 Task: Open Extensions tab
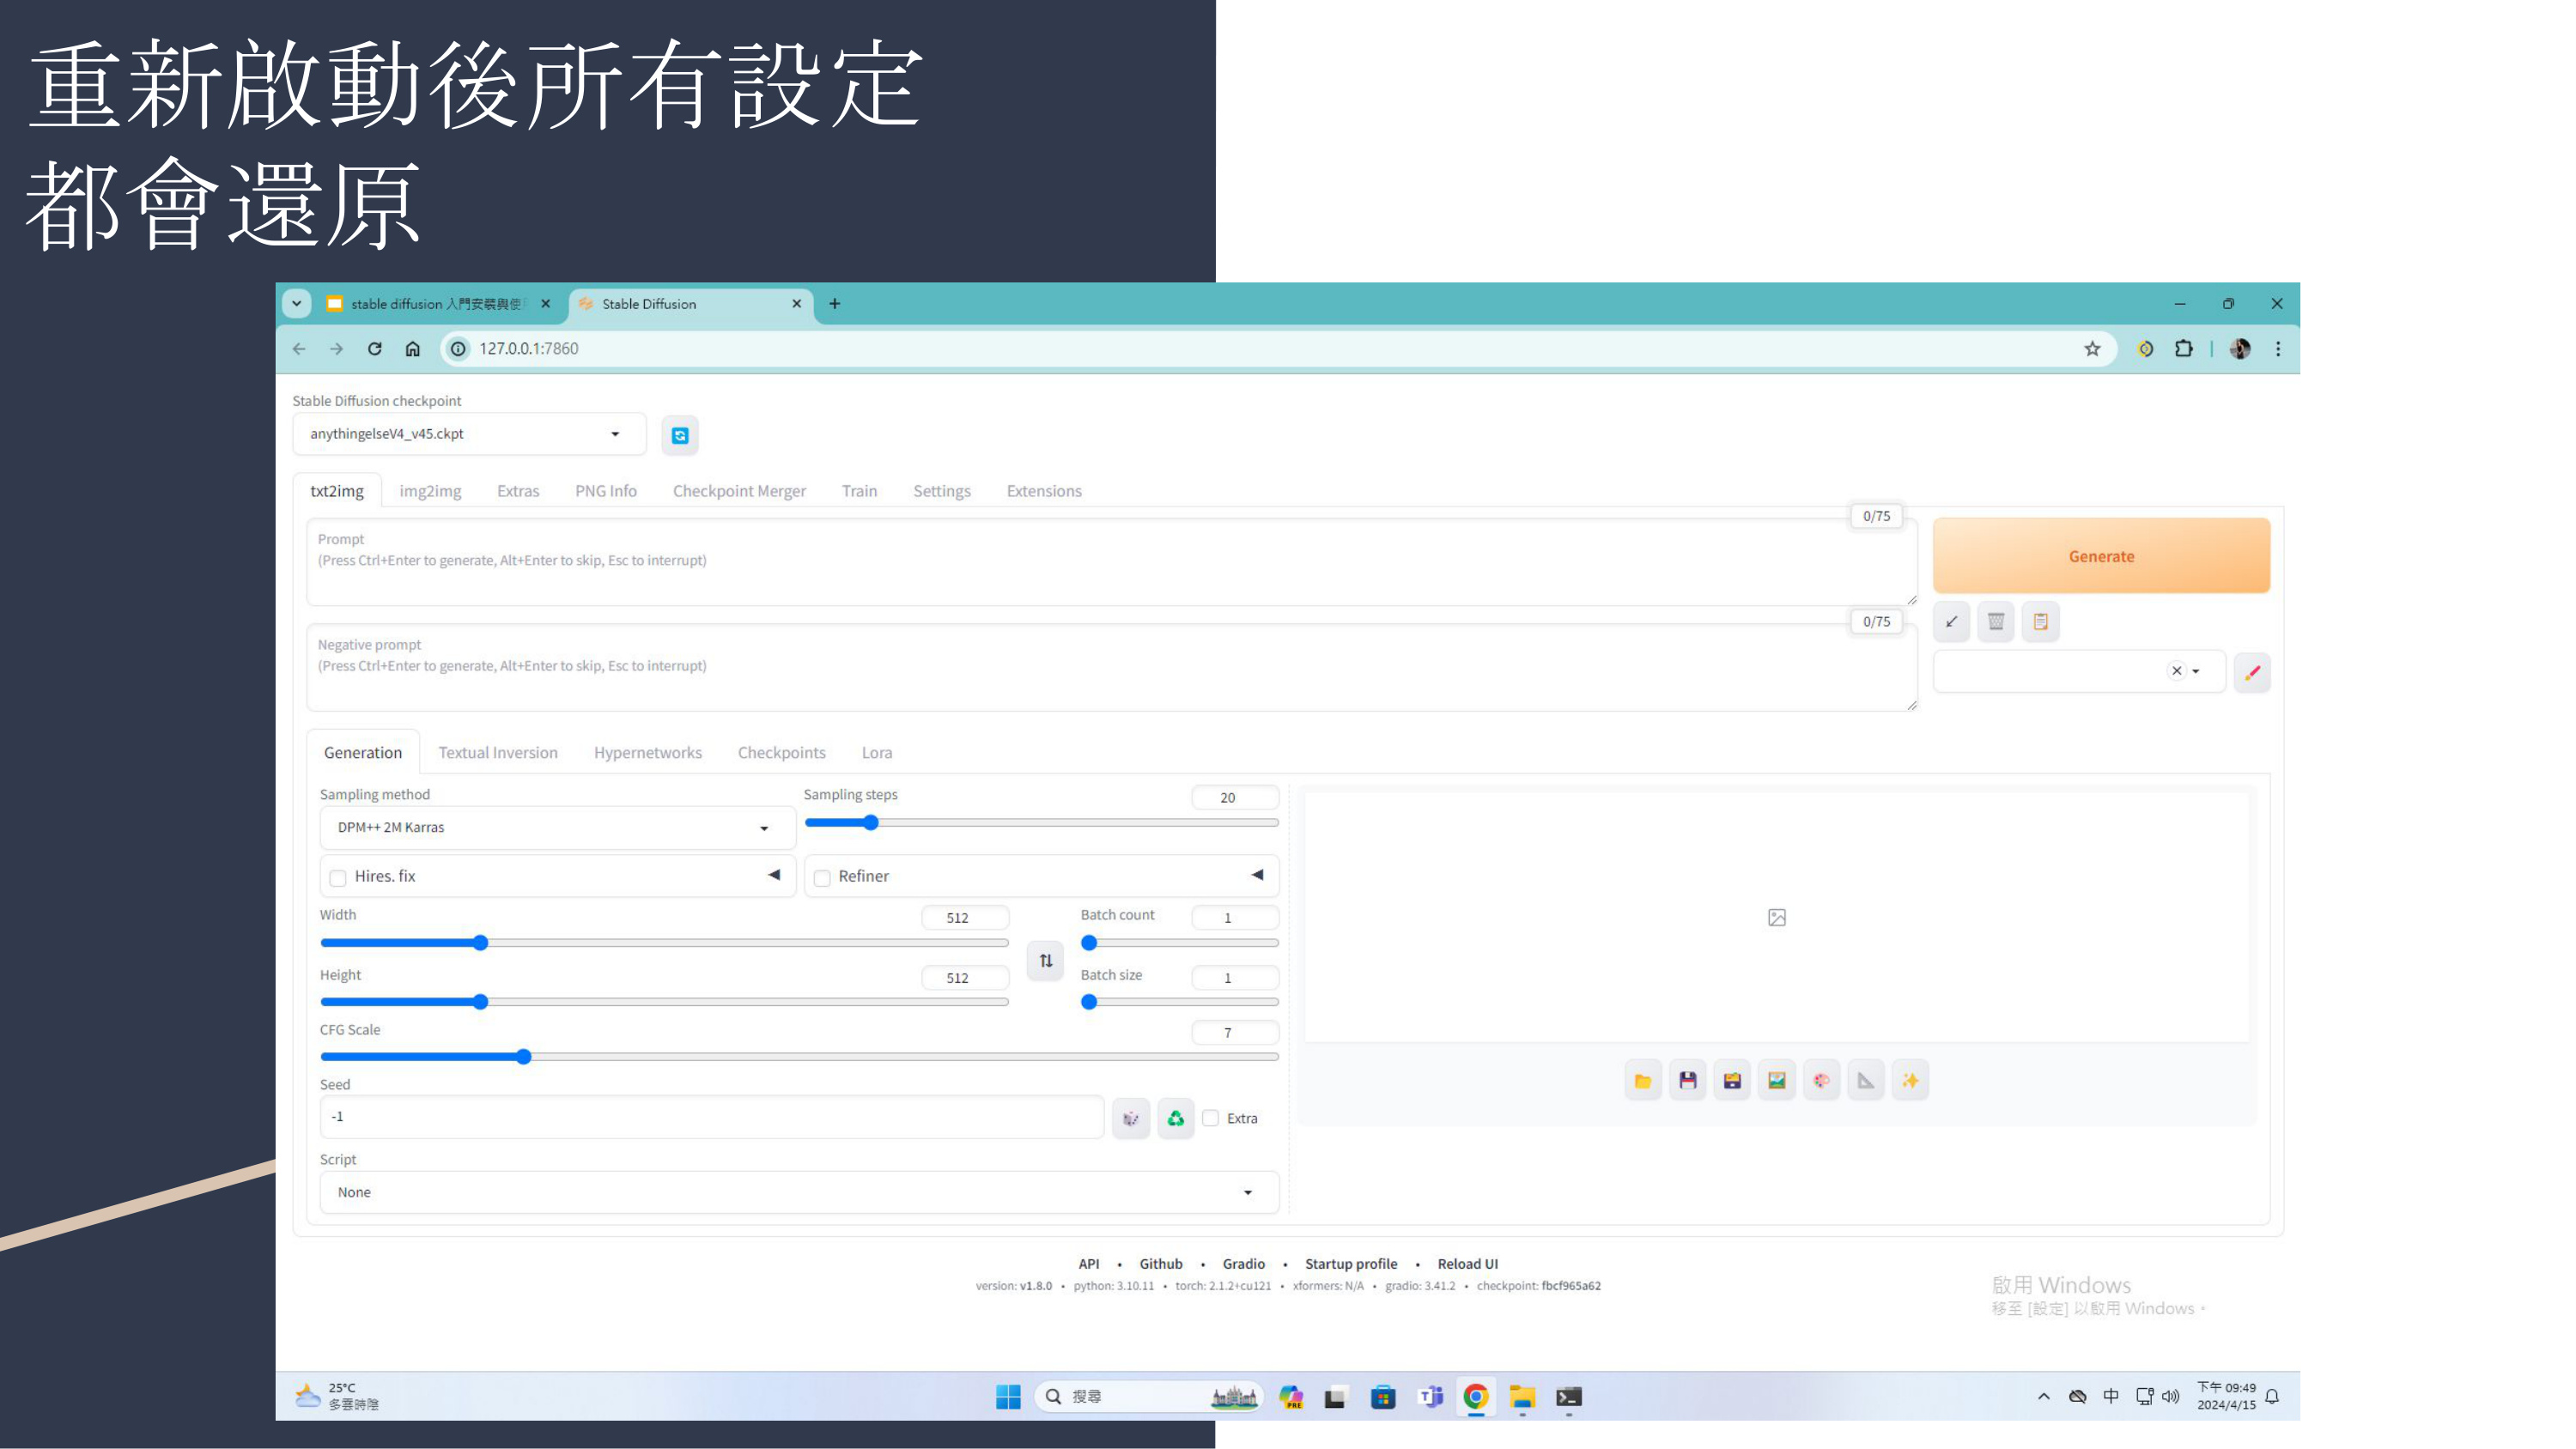pyautogui.click(x=1044, y=491)
